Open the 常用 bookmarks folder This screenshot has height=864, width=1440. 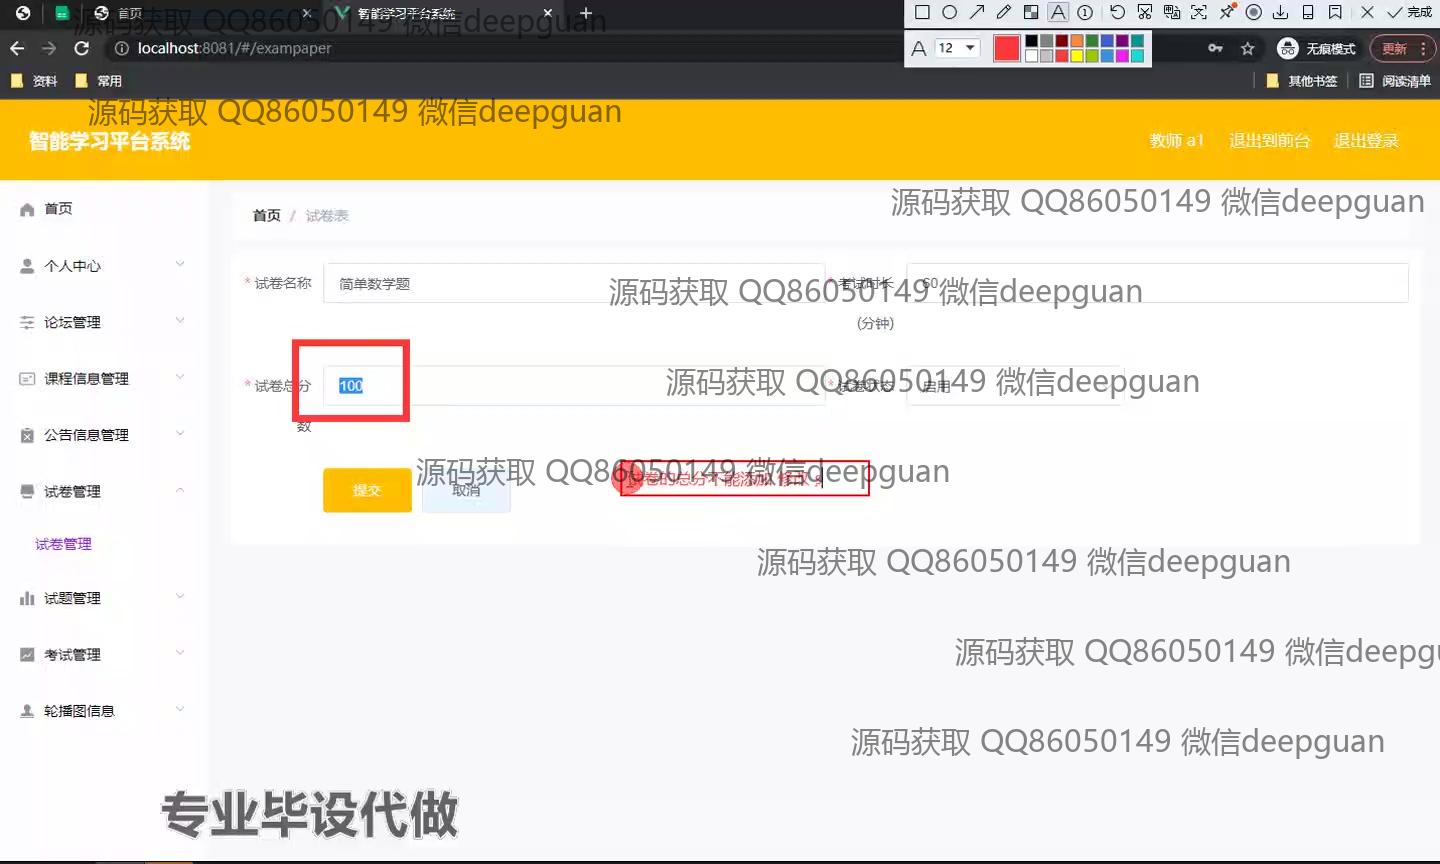click(98, 81)
